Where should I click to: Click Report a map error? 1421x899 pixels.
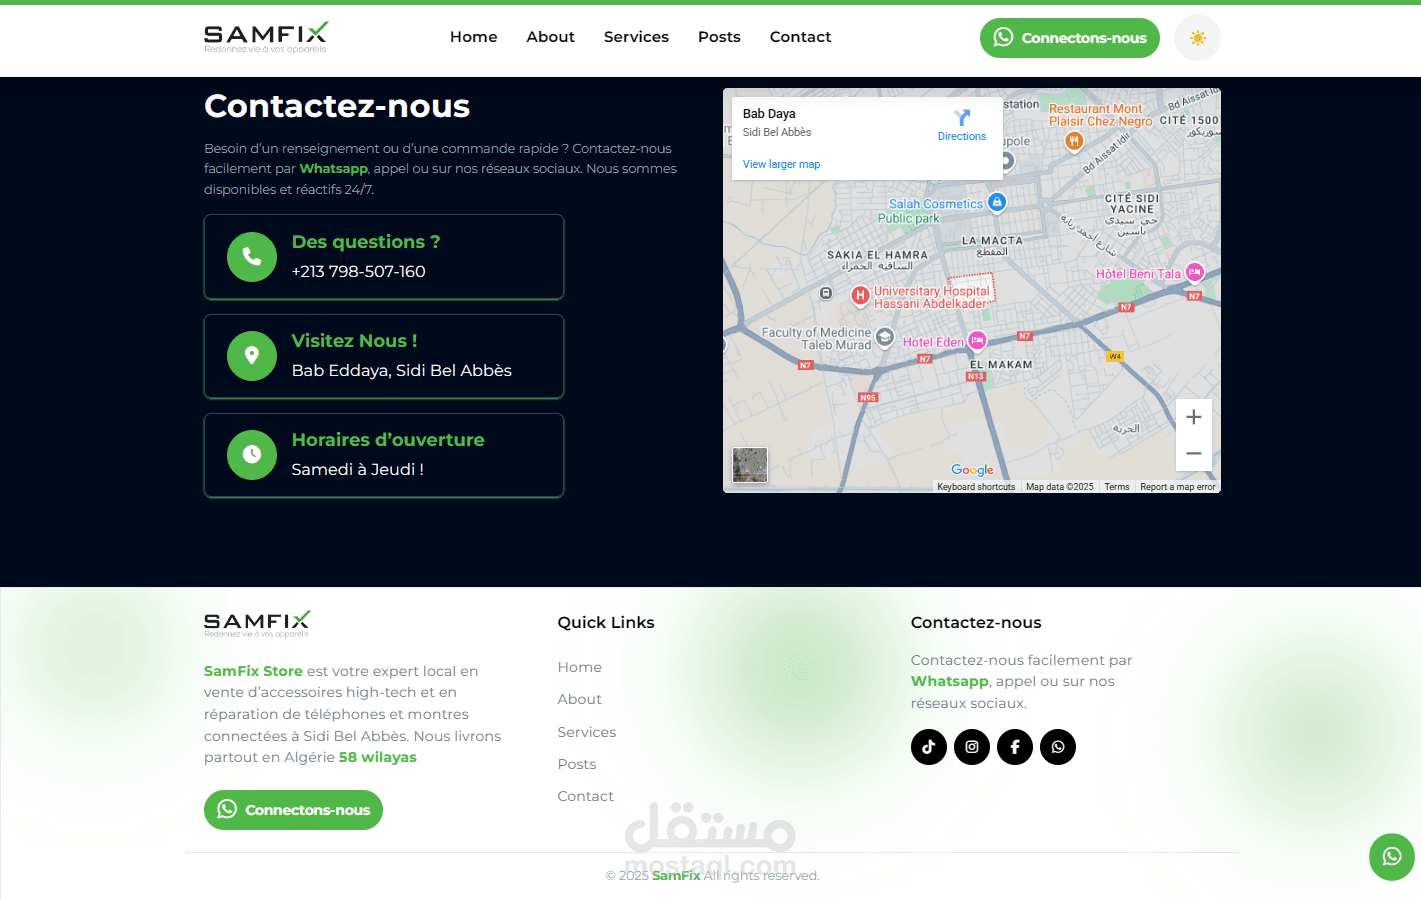(1178, 487)
